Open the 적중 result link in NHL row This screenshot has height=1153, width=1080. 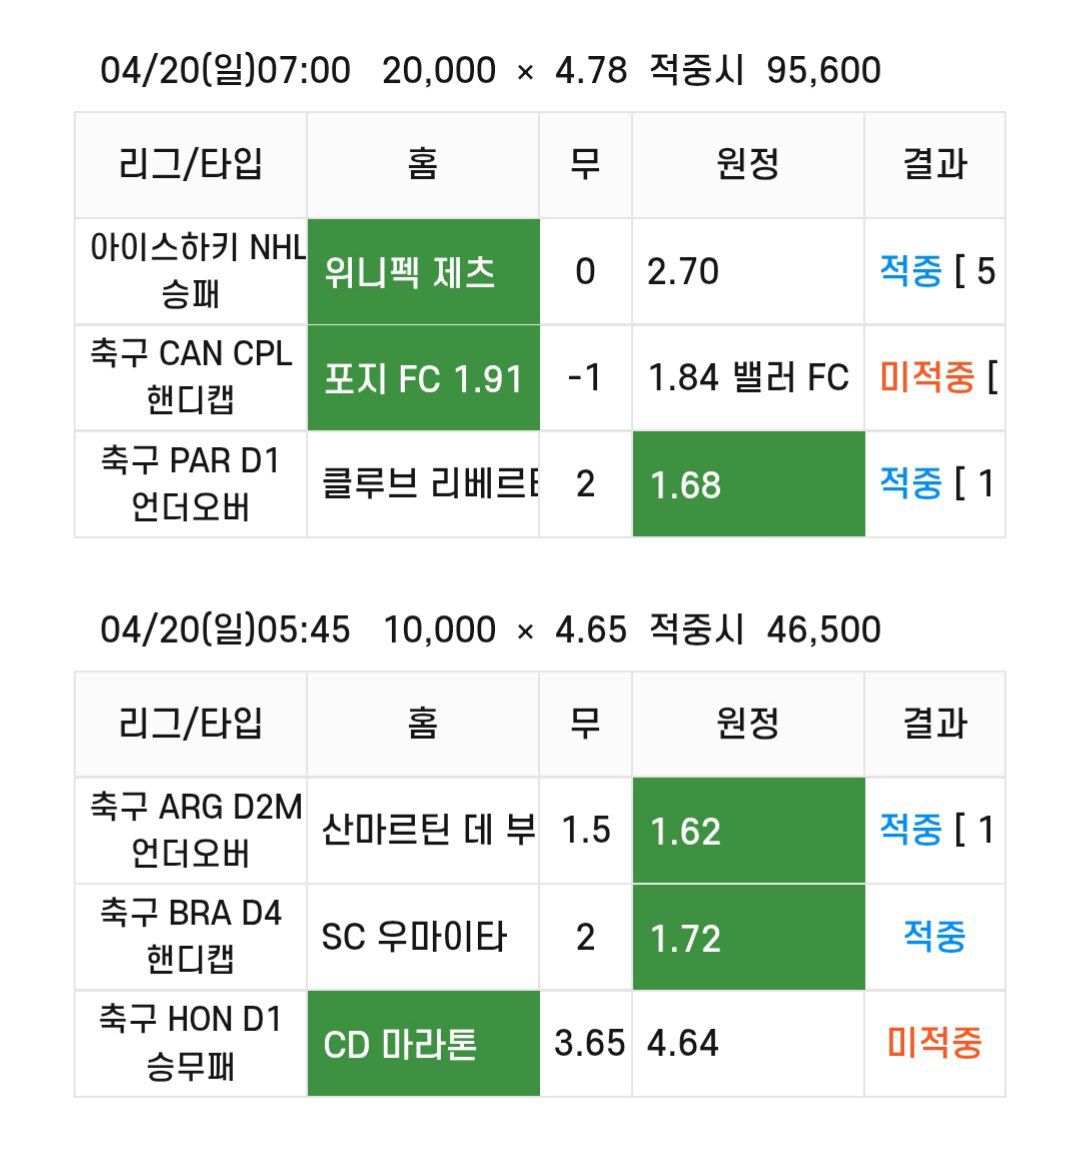pos(911,271)
